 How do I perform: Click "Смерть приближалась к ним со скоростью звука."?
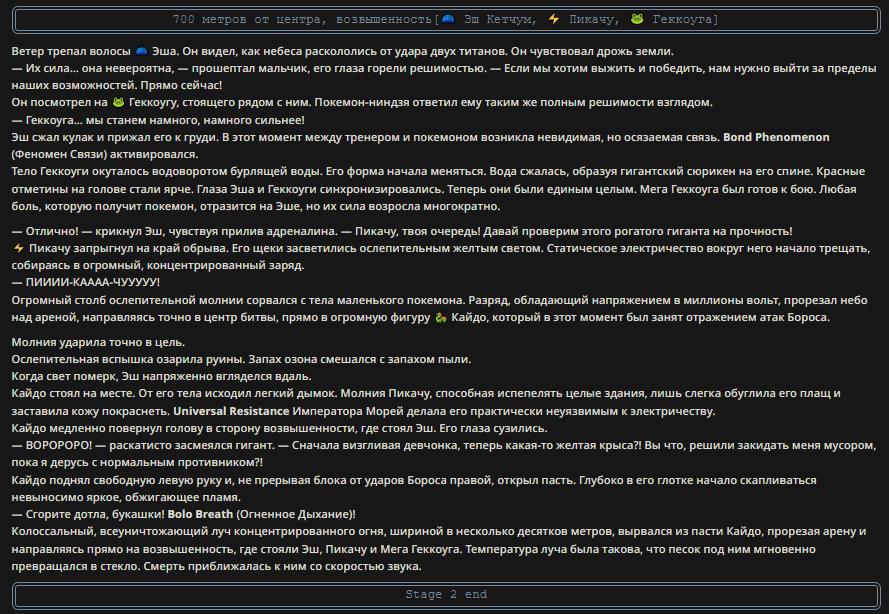pyautogui.click(x=282, y=566)
